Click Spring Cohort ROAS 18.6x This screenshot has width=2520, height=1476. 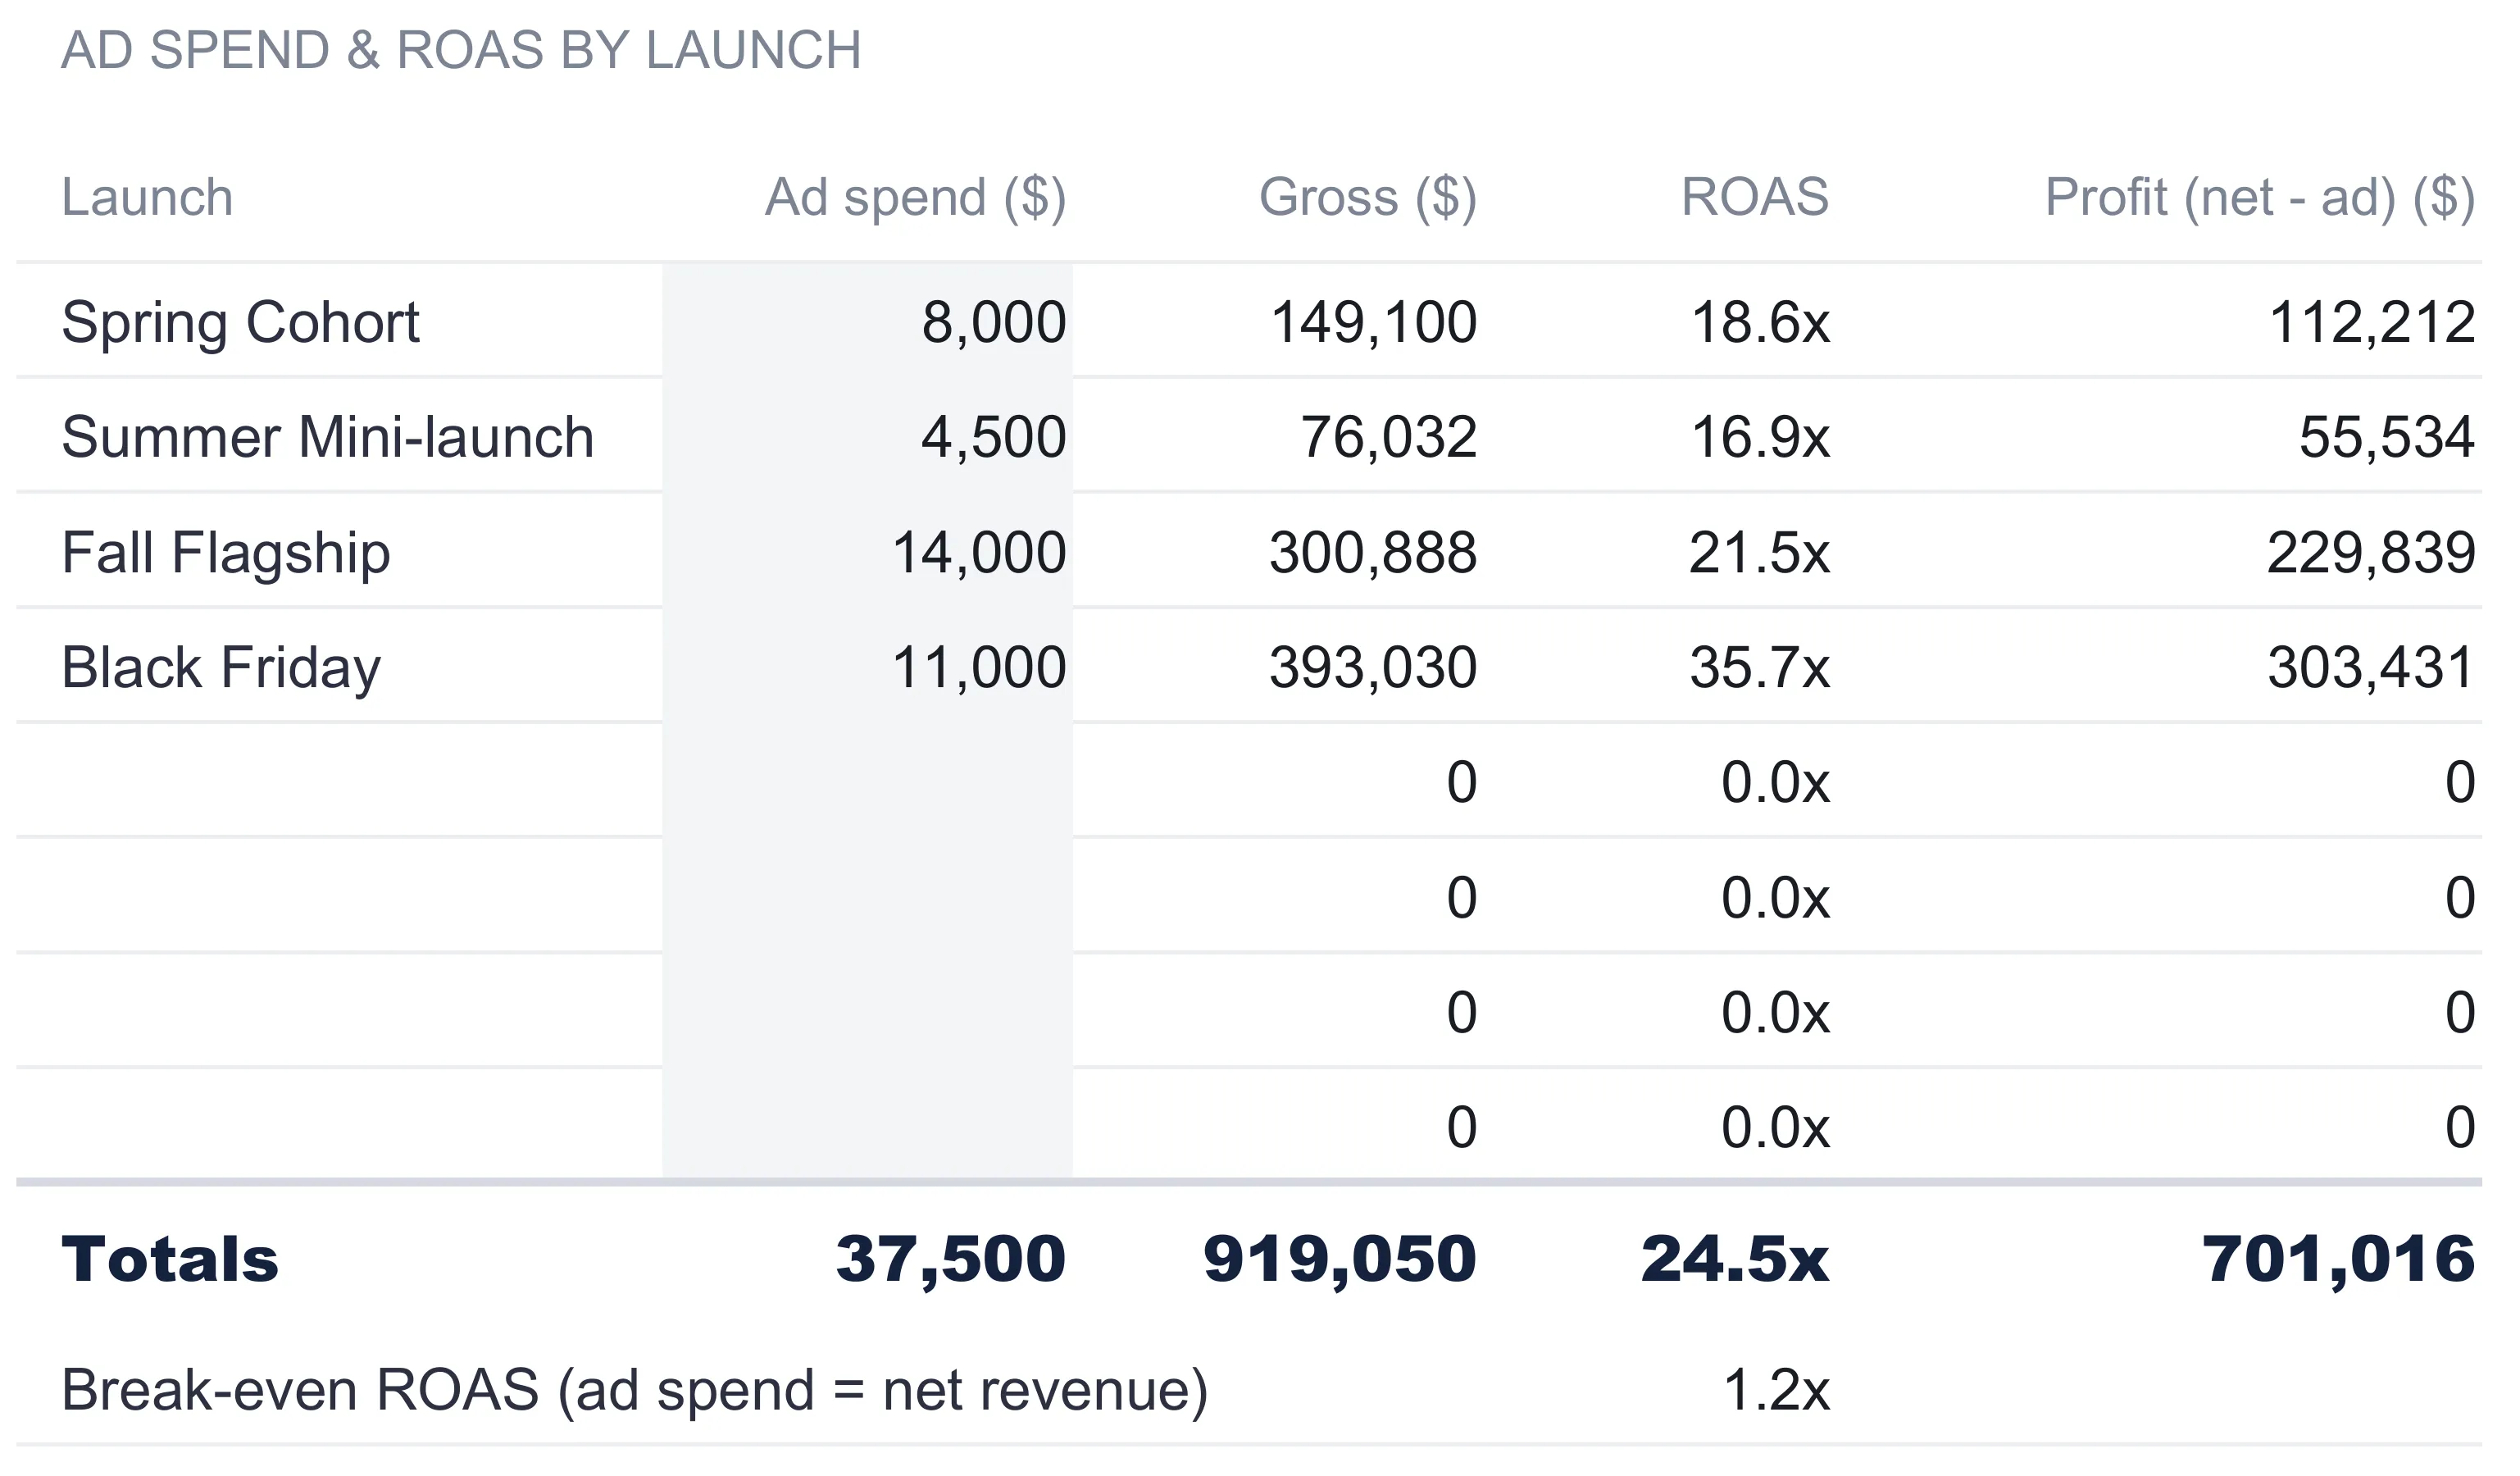click(1760, 323)
